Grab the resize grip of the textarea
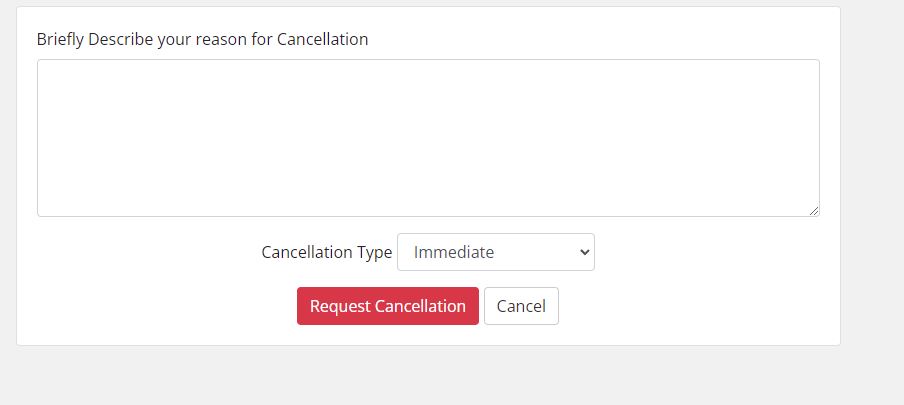 pos(814,211)
